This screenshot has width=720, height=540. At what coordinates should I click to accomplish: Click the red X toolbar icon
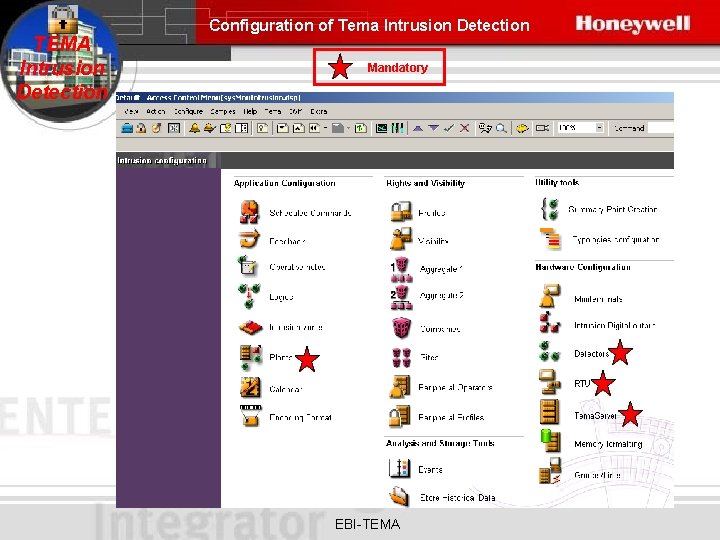point(465,128)
